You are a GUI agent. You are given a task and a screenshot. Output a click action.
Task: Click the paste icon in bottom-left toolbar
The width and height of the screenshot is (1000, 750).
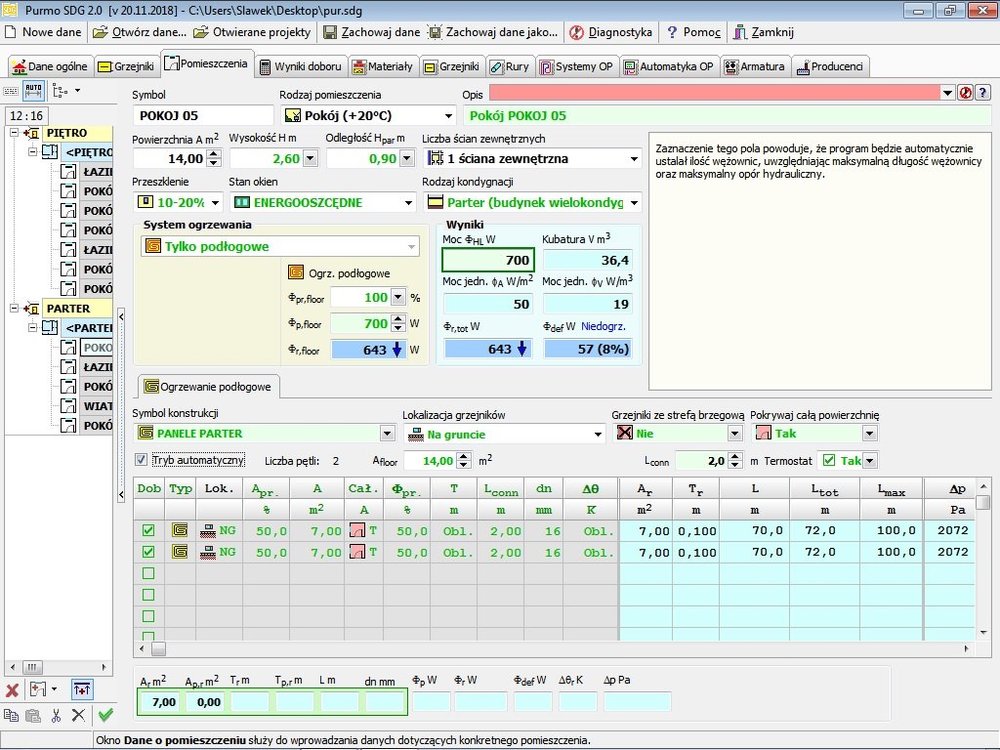coord(33,715)
